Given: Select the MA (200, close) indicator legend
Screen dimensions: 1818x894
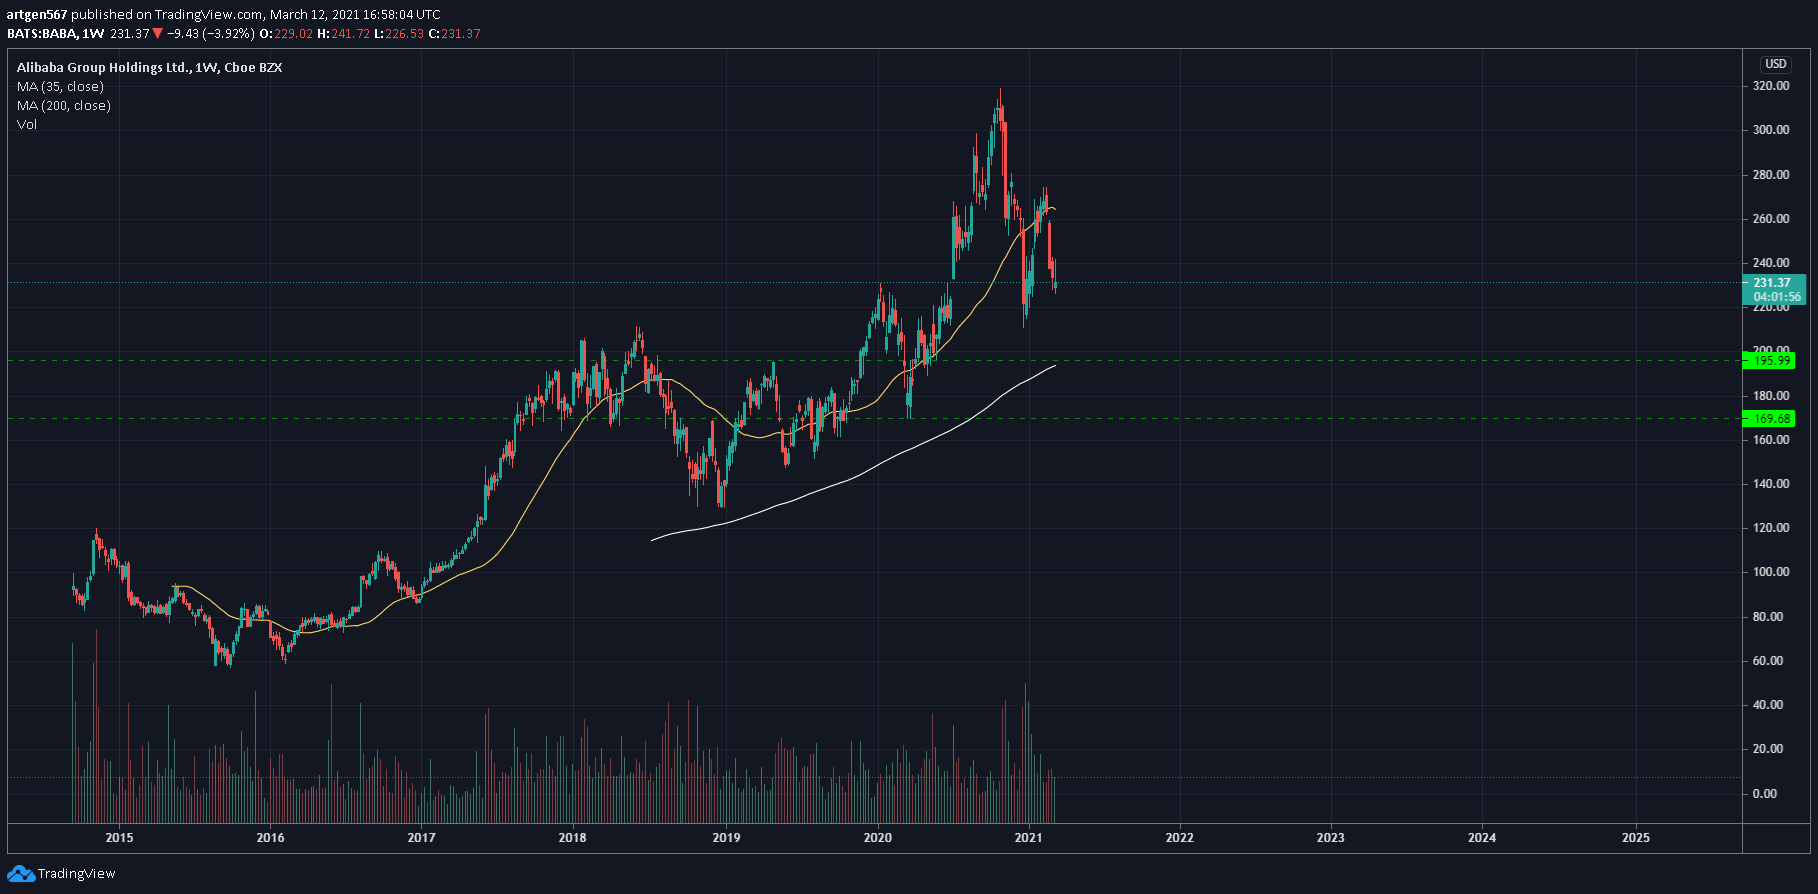Looking at the screenshot, I should (64, 106).
